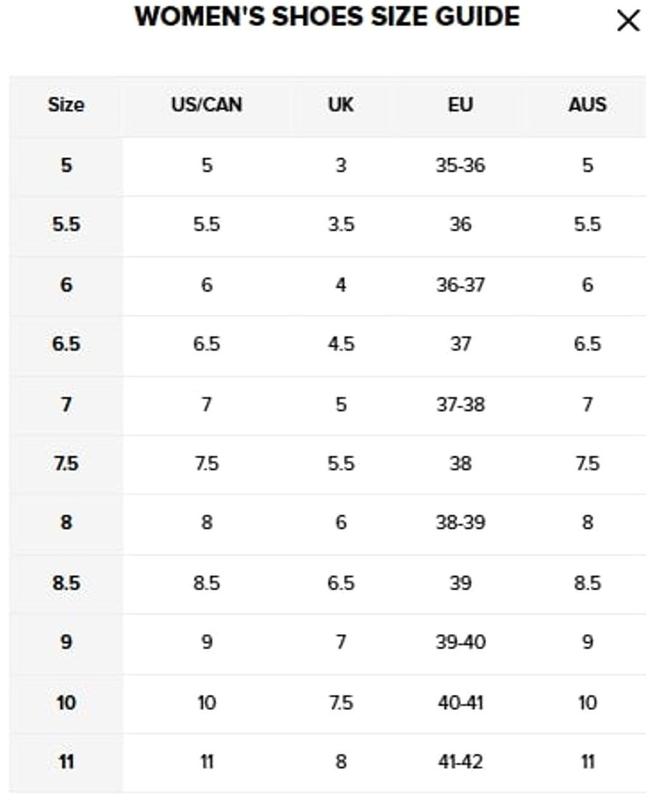The image size is (652, 800).
Task: Click the US/CAN column header
Action: pyautogui.click(x=206, y=105)
